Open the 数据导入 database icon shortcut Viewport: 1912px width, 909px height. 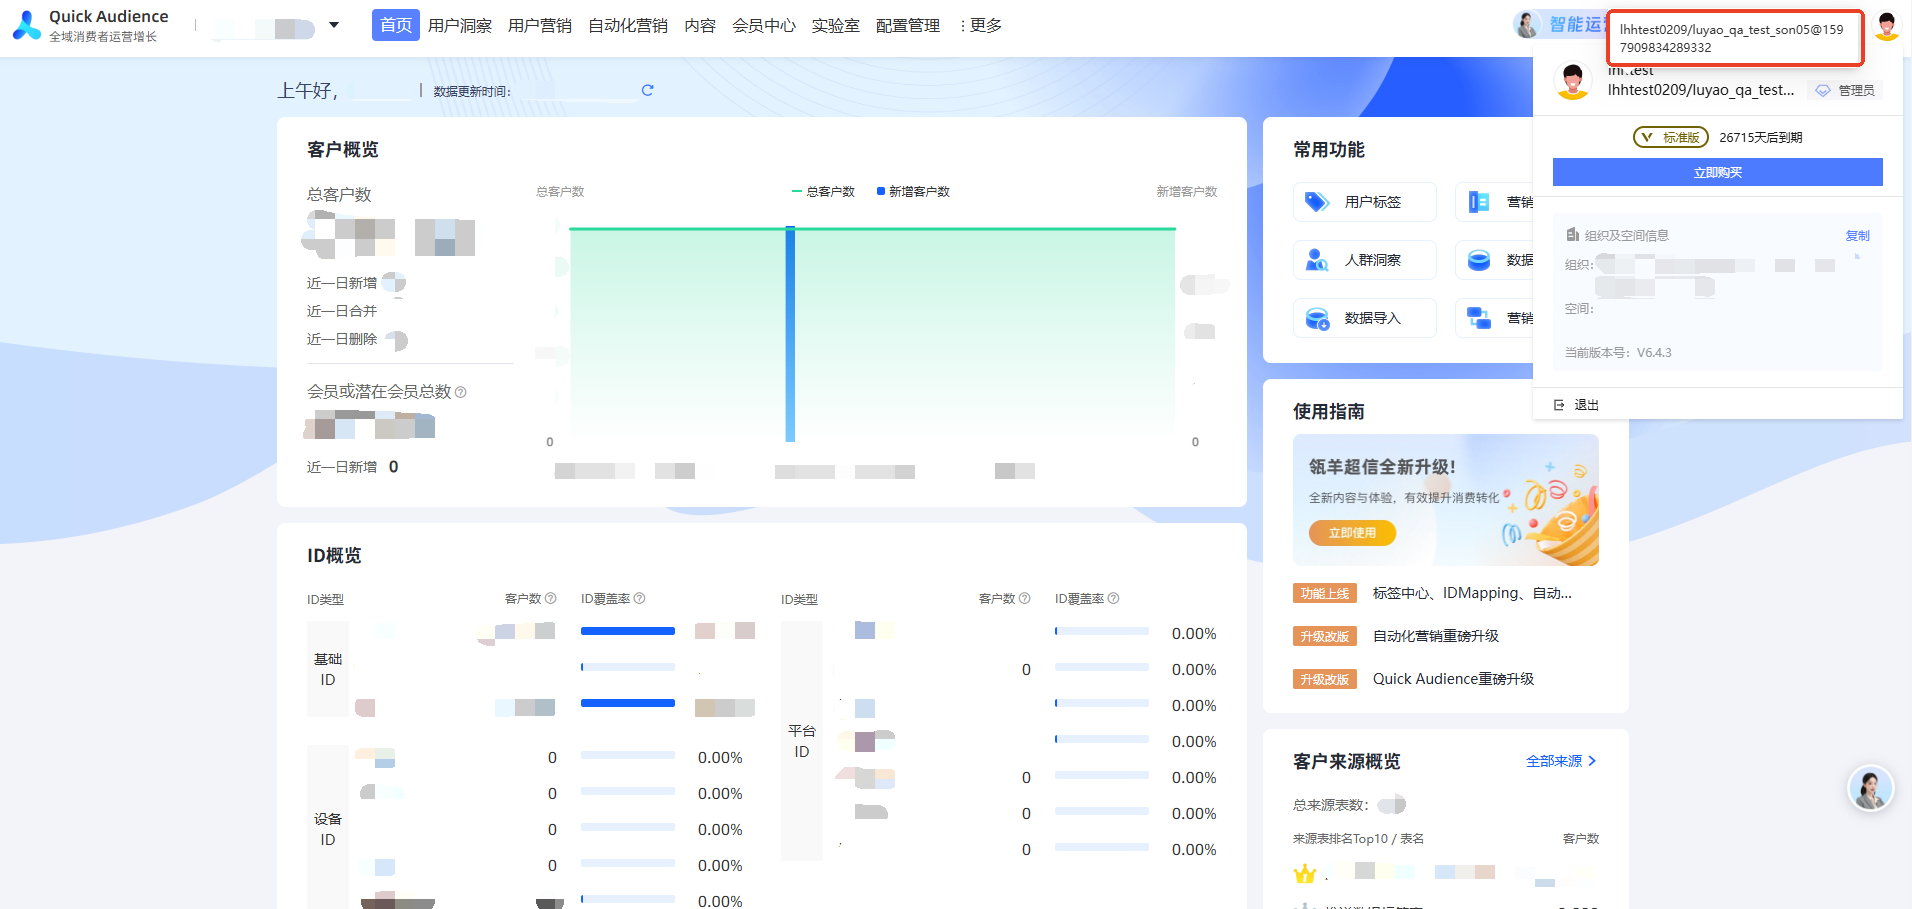(x=1317, y=318)
